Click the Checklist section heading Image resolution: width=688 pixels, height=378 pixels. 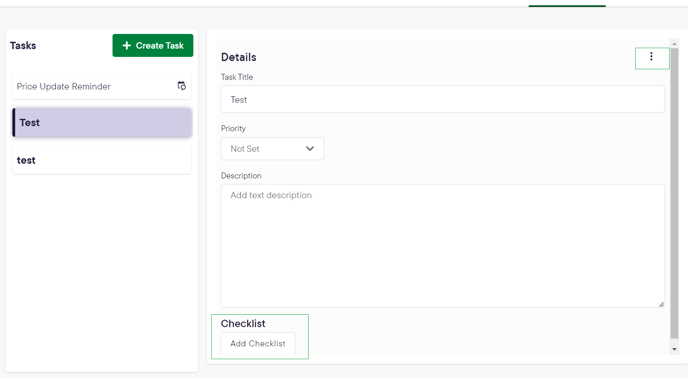pos(243,324)
